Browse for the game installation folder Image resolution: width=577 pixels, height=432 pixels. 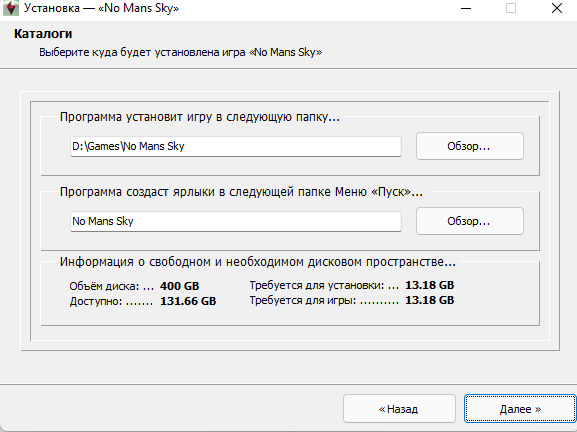[470, 146]
